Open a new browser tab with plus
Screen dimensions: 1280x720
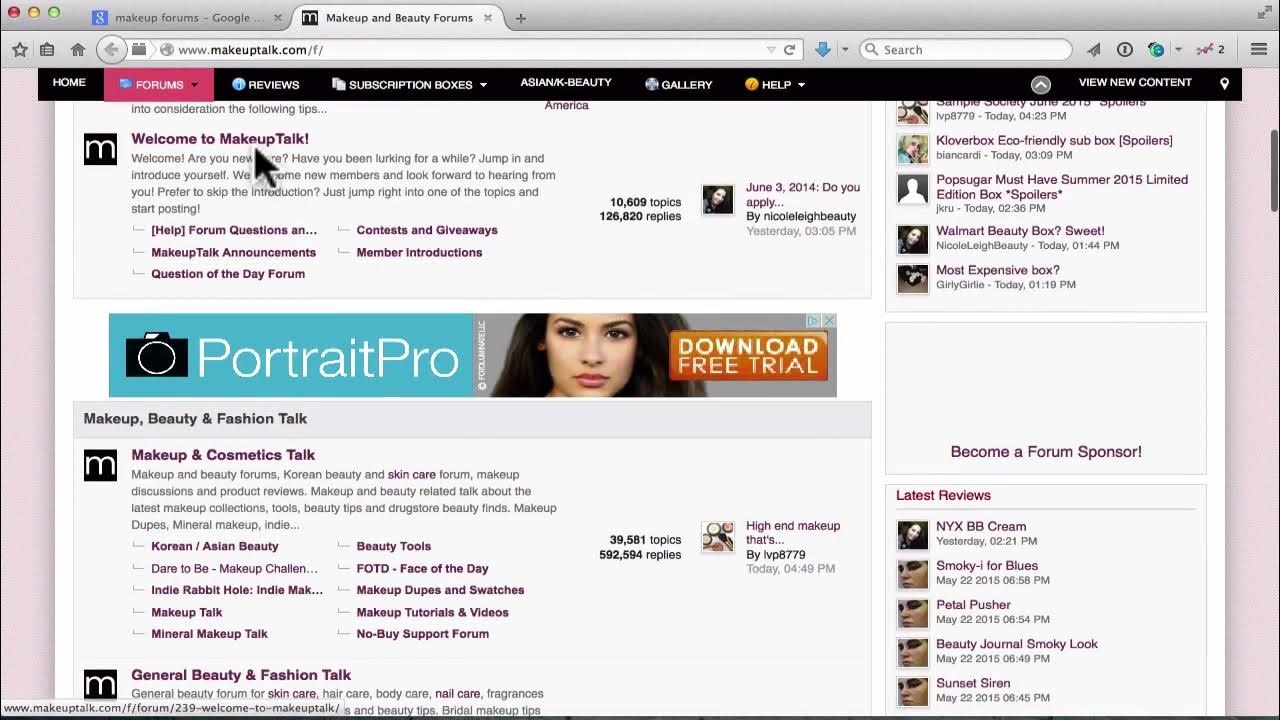[x=520, y=18]
